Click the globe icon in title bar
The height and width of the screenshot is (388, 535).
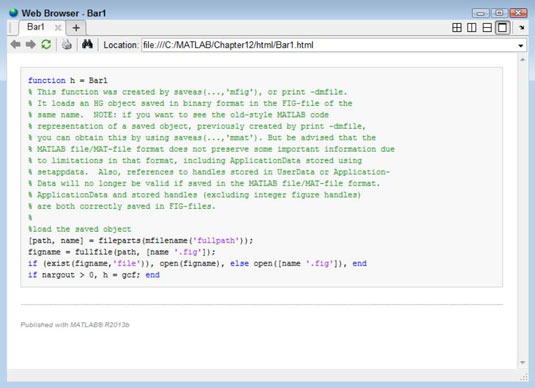point(14,13)
